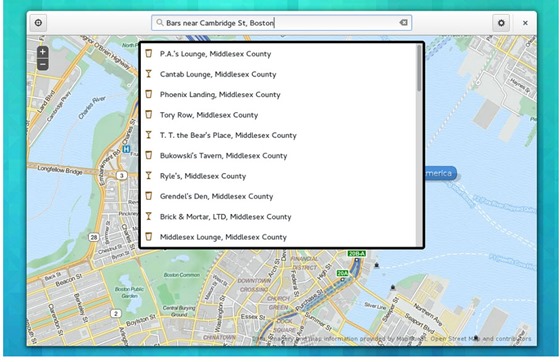
Task: Click the Longfellow Bridge label on the map
Action: [60, 170]
